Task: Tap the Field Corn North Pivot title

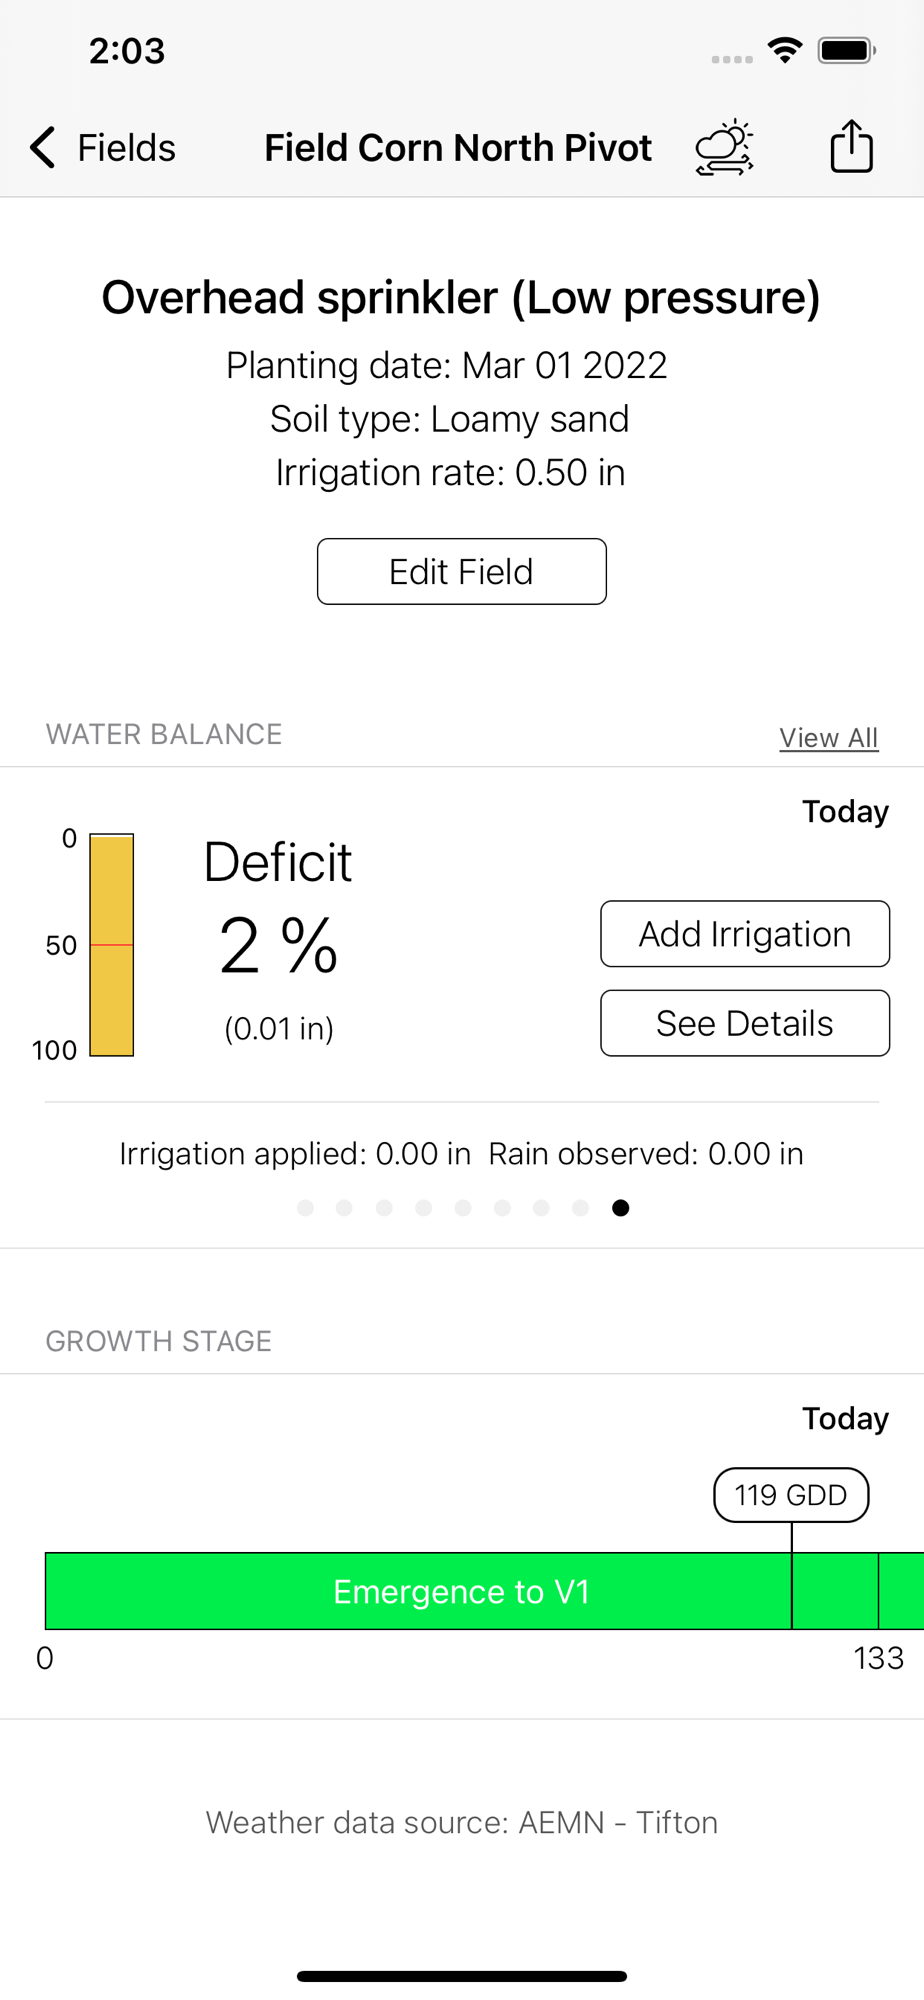Action: coord(458,148)
